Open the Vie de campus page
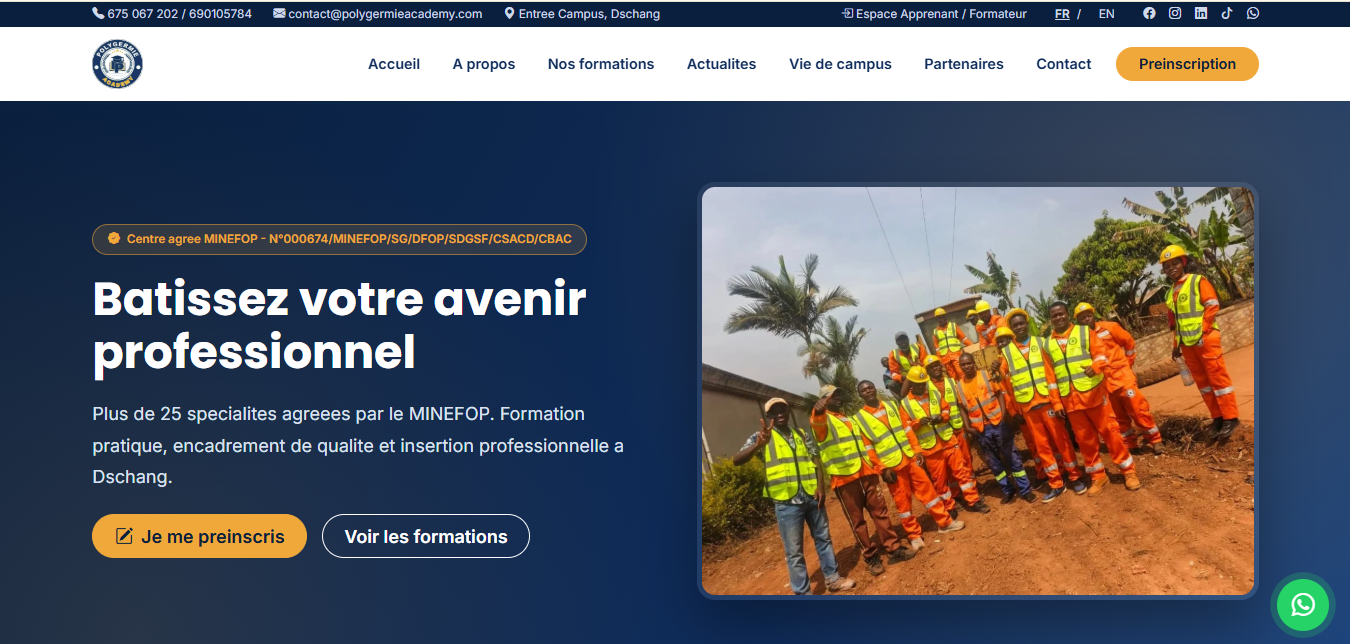1350x644 pixels. click(840, 64)
